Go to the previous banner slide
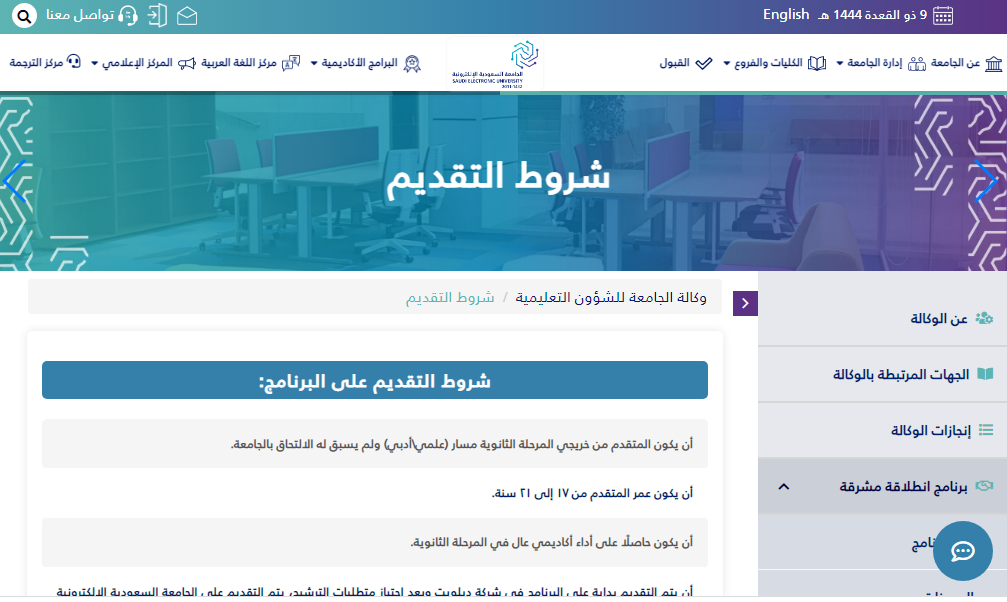This screenshot has width=1007, height=602. [15, 181]
